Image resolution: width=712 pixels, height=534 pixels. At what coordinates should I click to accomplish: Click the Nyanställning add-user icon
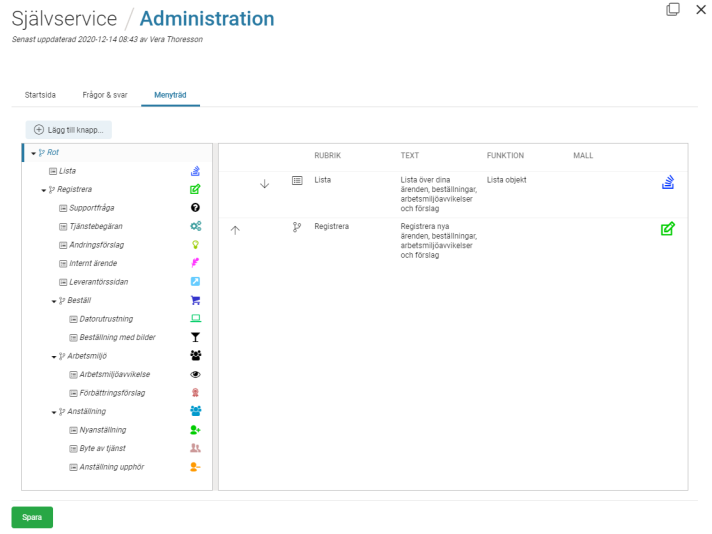click(196, 429)
